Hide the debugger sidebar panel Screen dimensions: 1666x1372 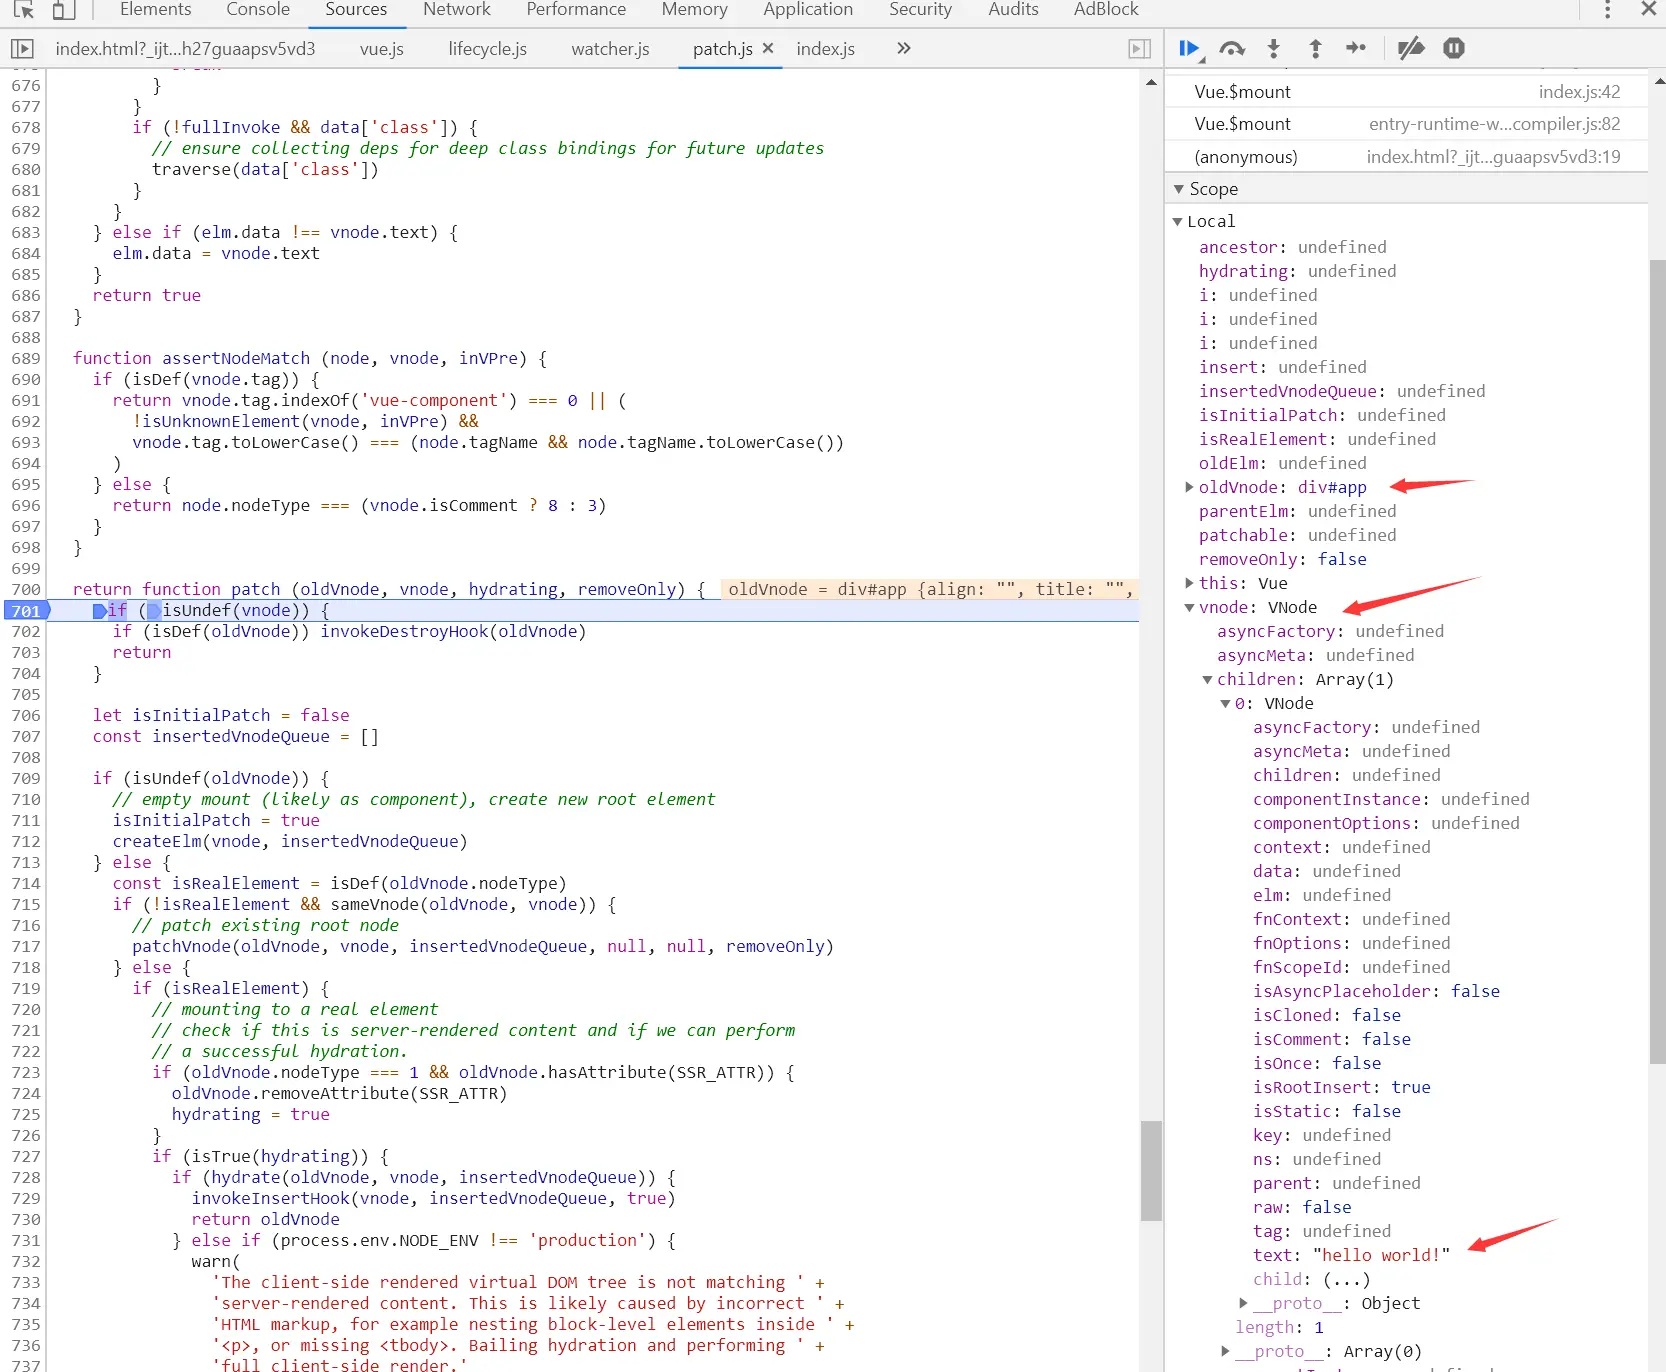[x=1139, y=48]
